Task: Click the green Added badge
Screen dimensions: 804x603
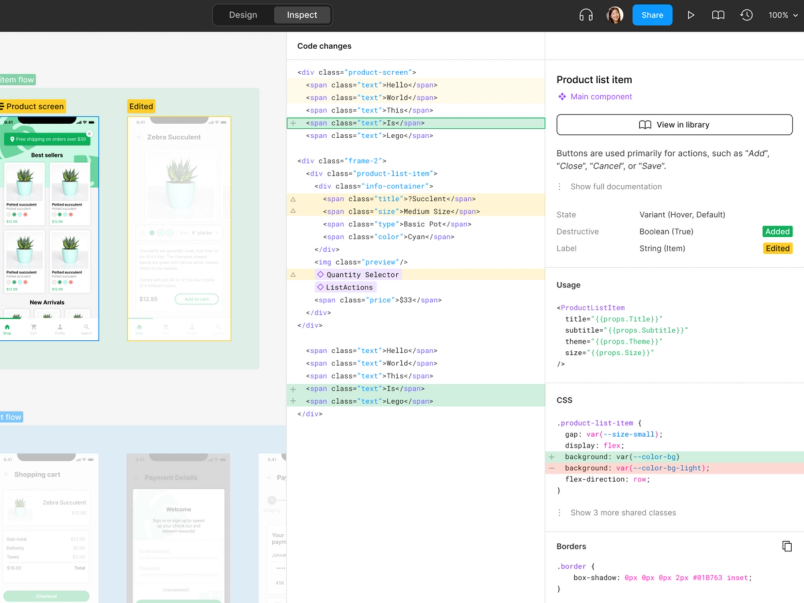Action: point(777,231)
